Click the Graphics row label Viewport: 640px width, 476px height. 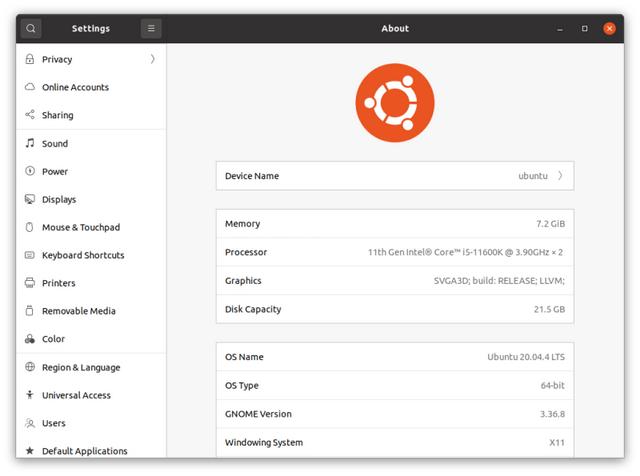243,281
